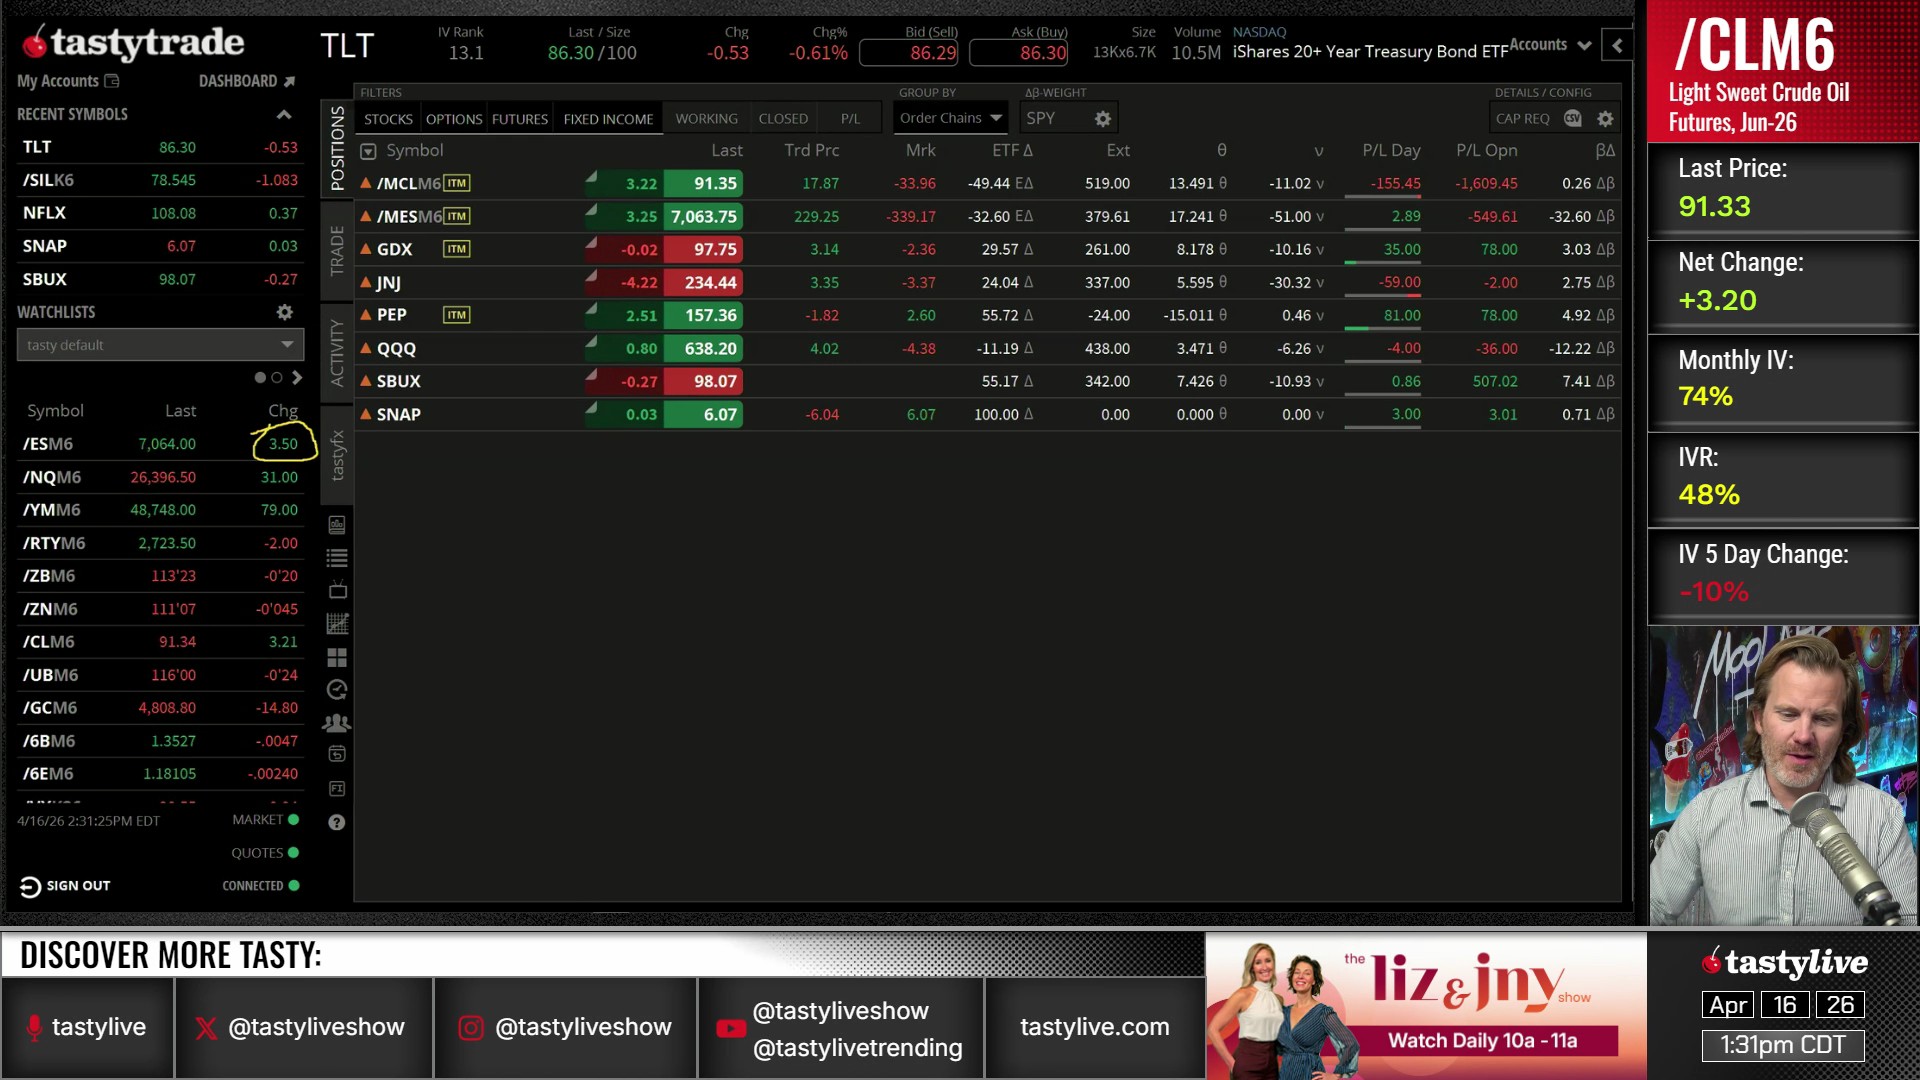The image size is (1920, 1080).
Task: Open the watchlist settings gear
Action: (x=285, y=312)
